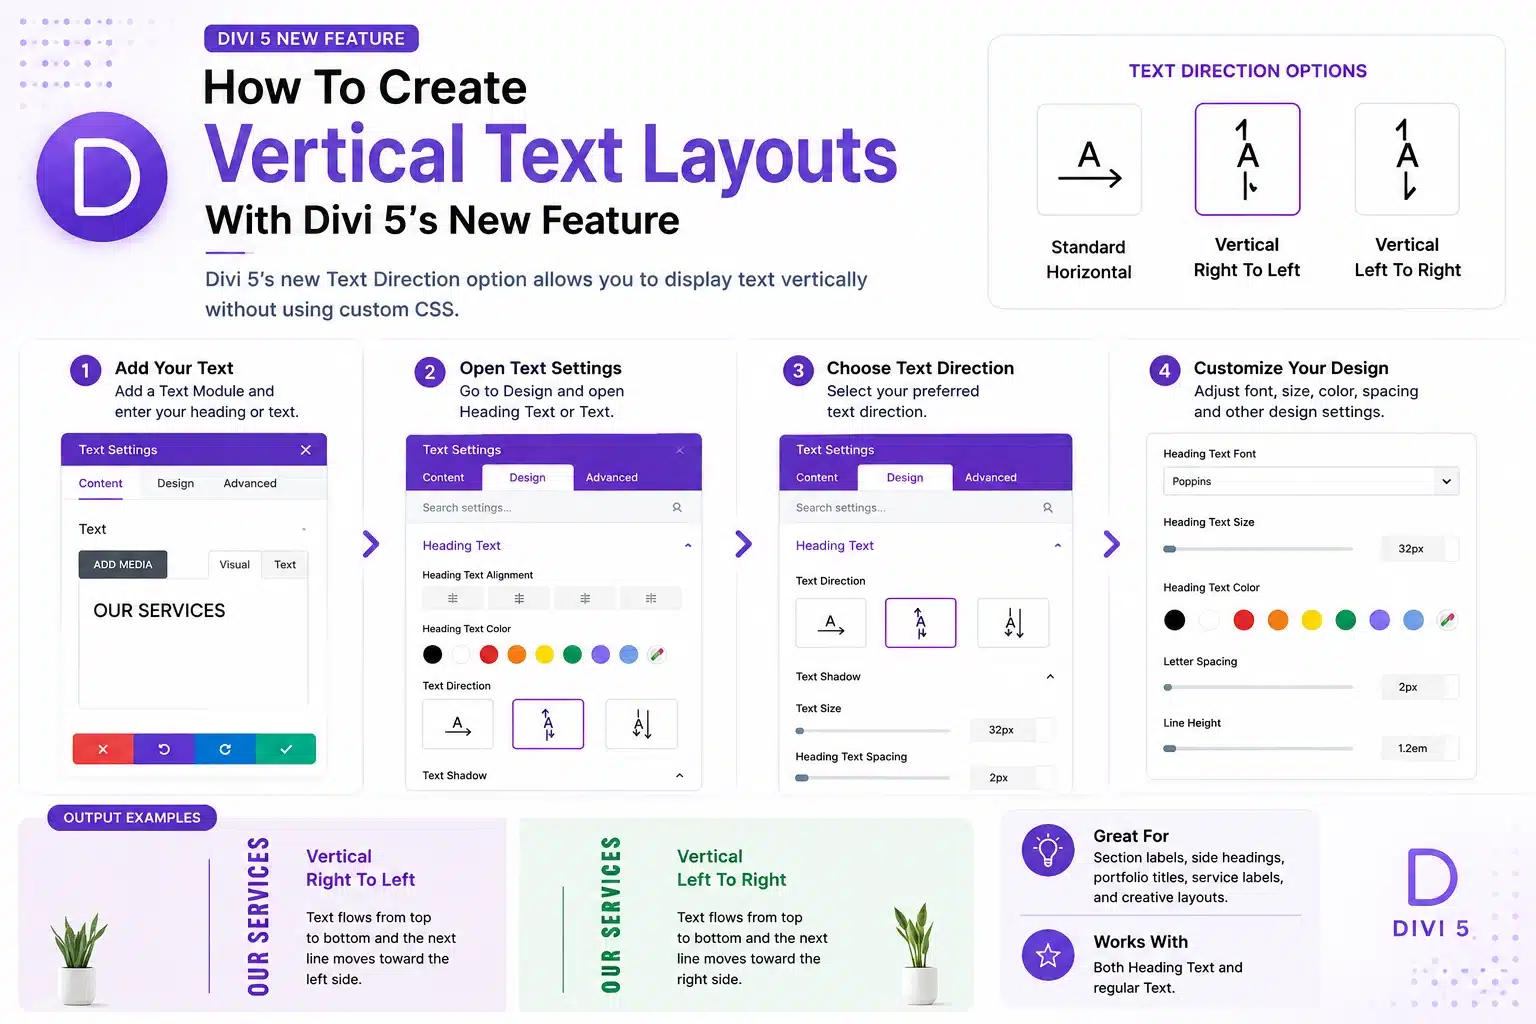The width and height of the screenshot is (1536, 1024).
Task: Select the Standard Horizontal option card at top
Action: 1089,159
